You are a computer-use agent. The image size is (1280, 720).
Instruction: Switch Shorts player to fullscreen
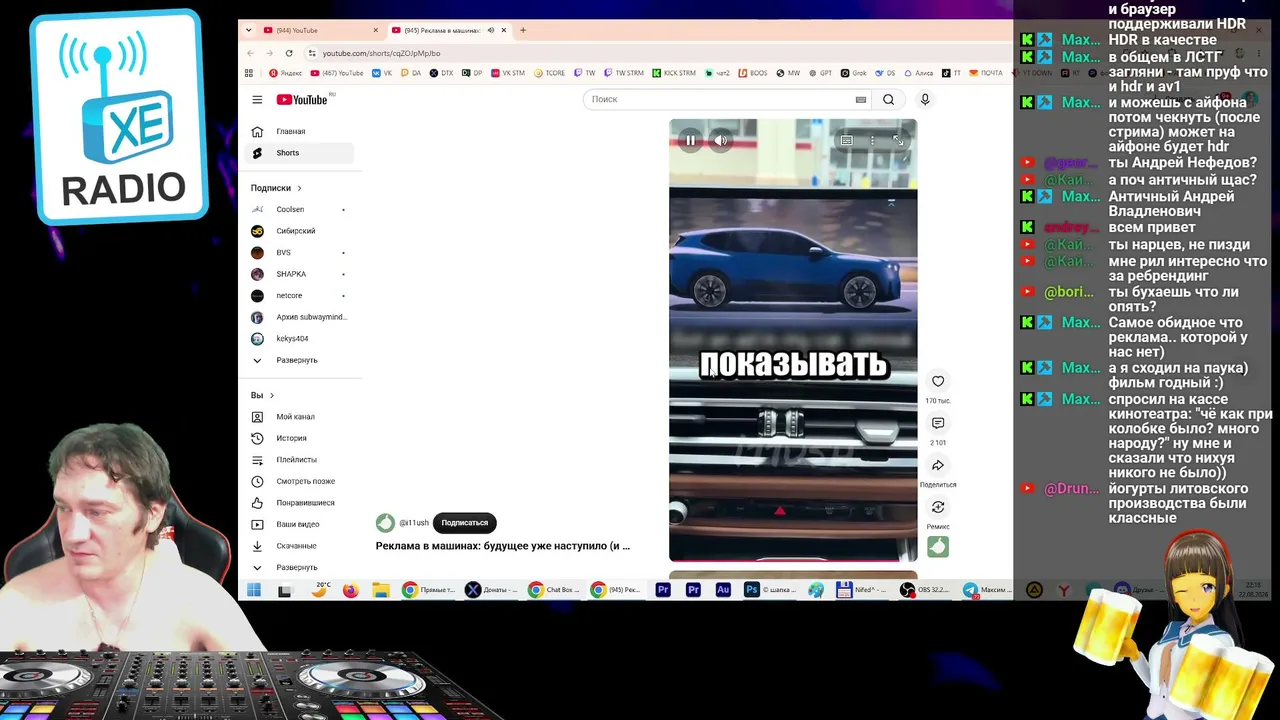[898, 141]
